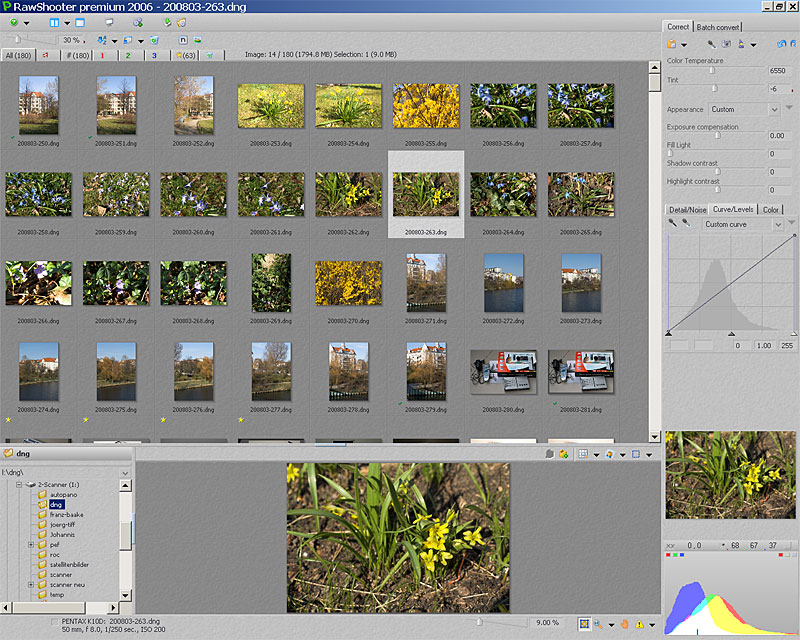Show only priority 1 images
800x640 pixels.
[102, 55]
